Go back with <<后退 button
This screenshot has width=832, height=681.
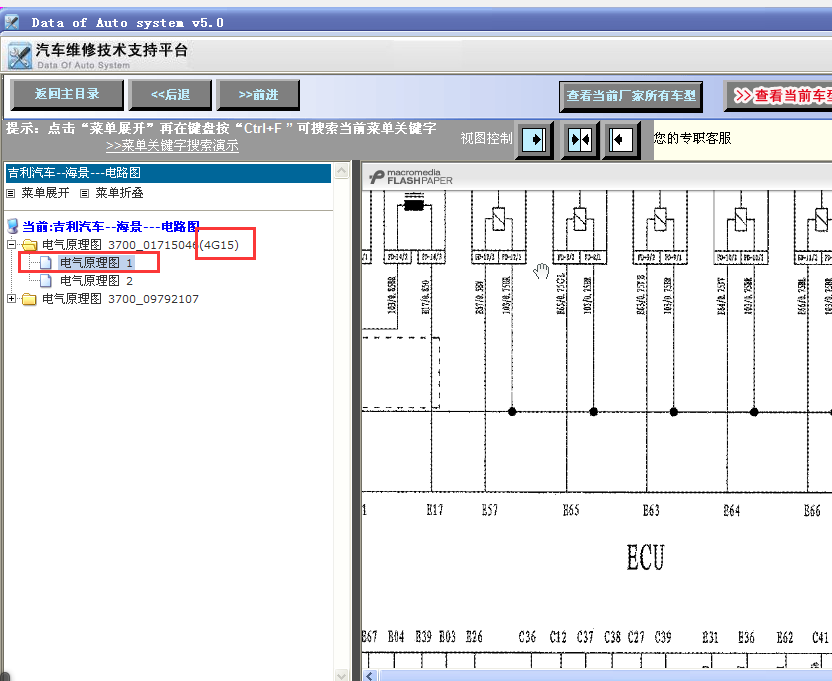[170, 94]
